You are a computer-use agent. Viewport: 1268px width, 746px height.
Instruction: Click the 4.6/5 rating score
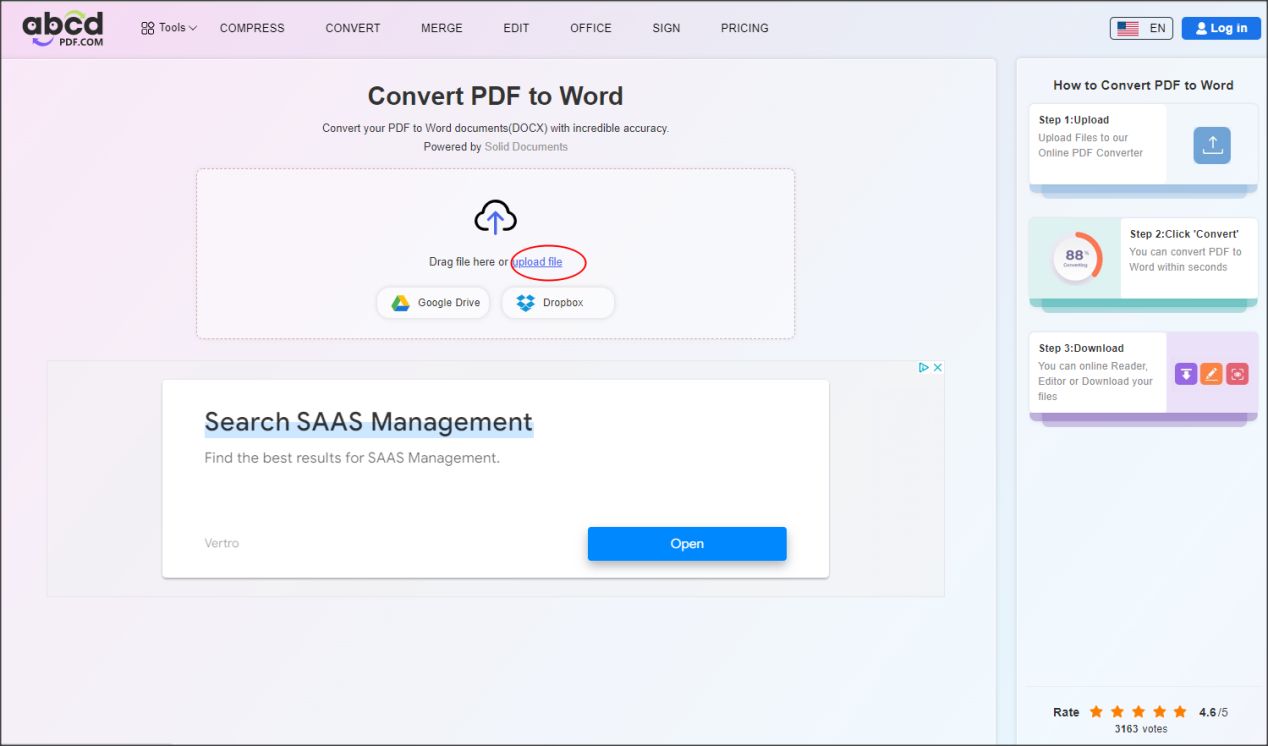[1213, 713]
